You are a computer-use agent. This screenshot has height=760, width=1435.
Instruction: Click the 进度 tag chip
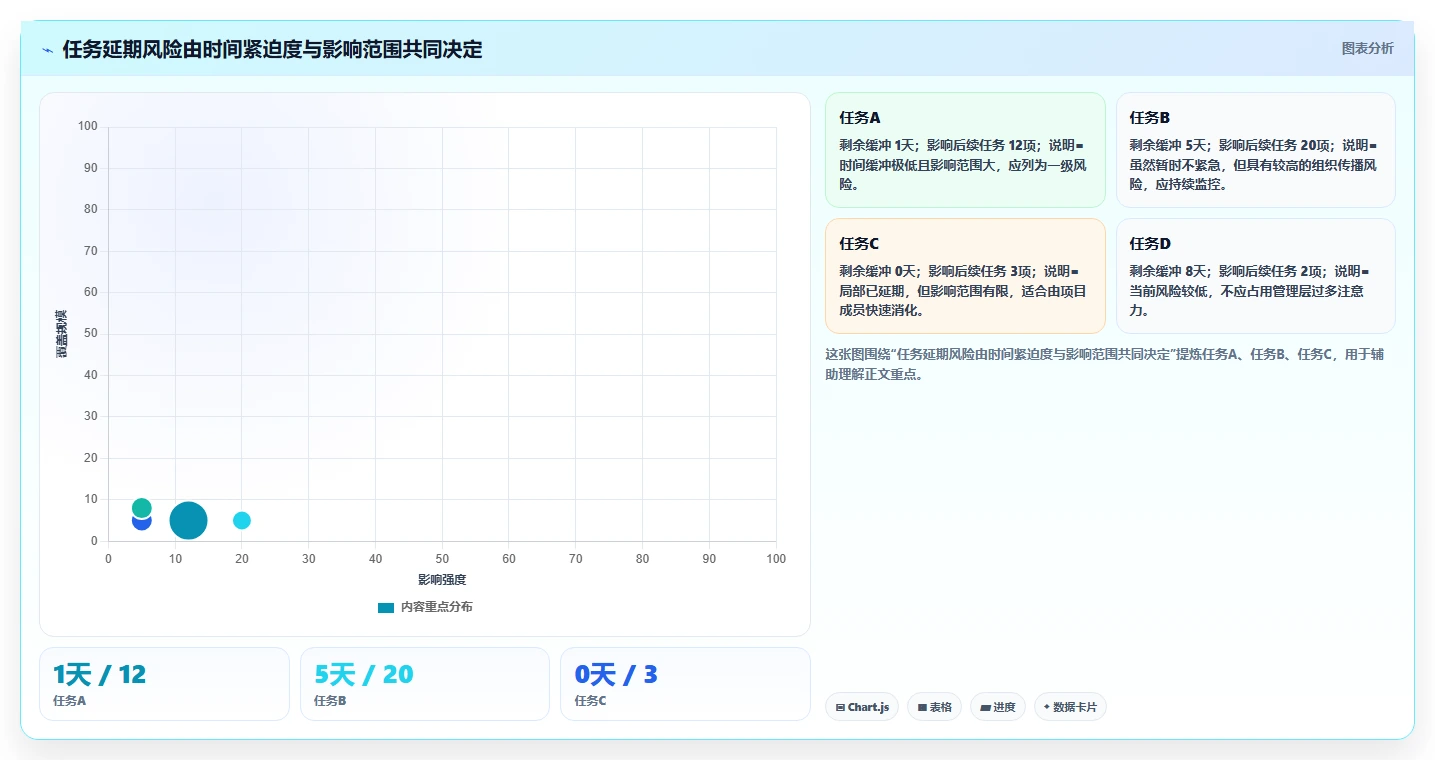998,707
